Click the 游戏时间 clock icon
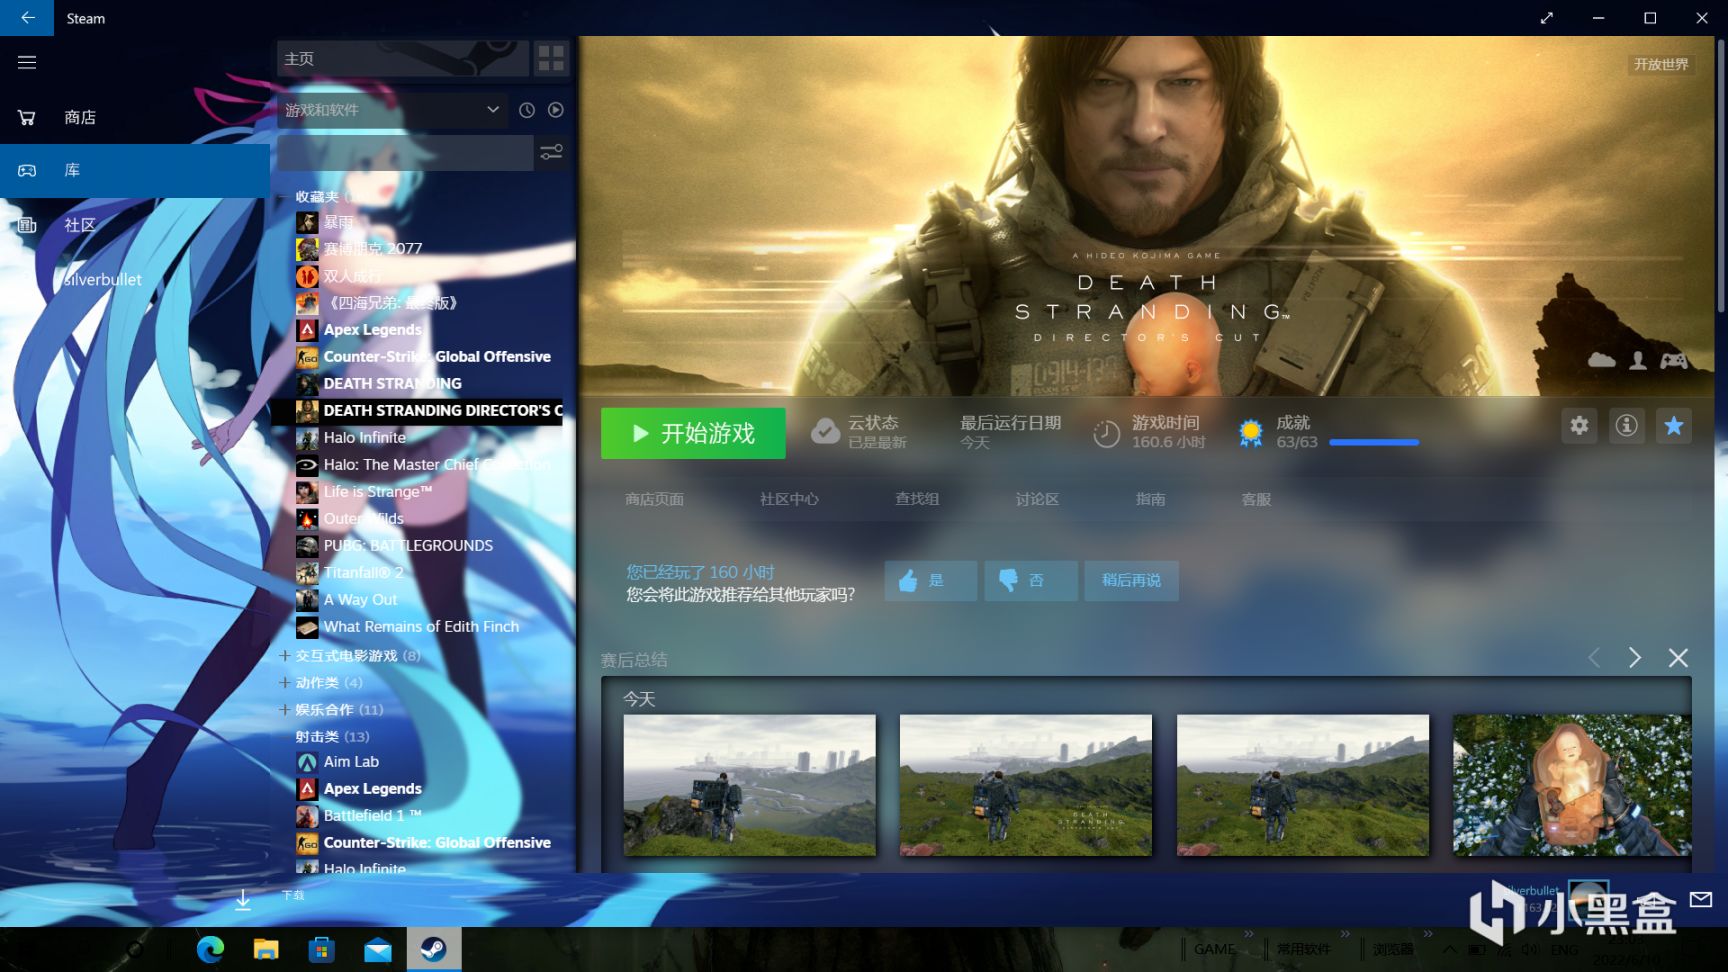 [1106, 433]
